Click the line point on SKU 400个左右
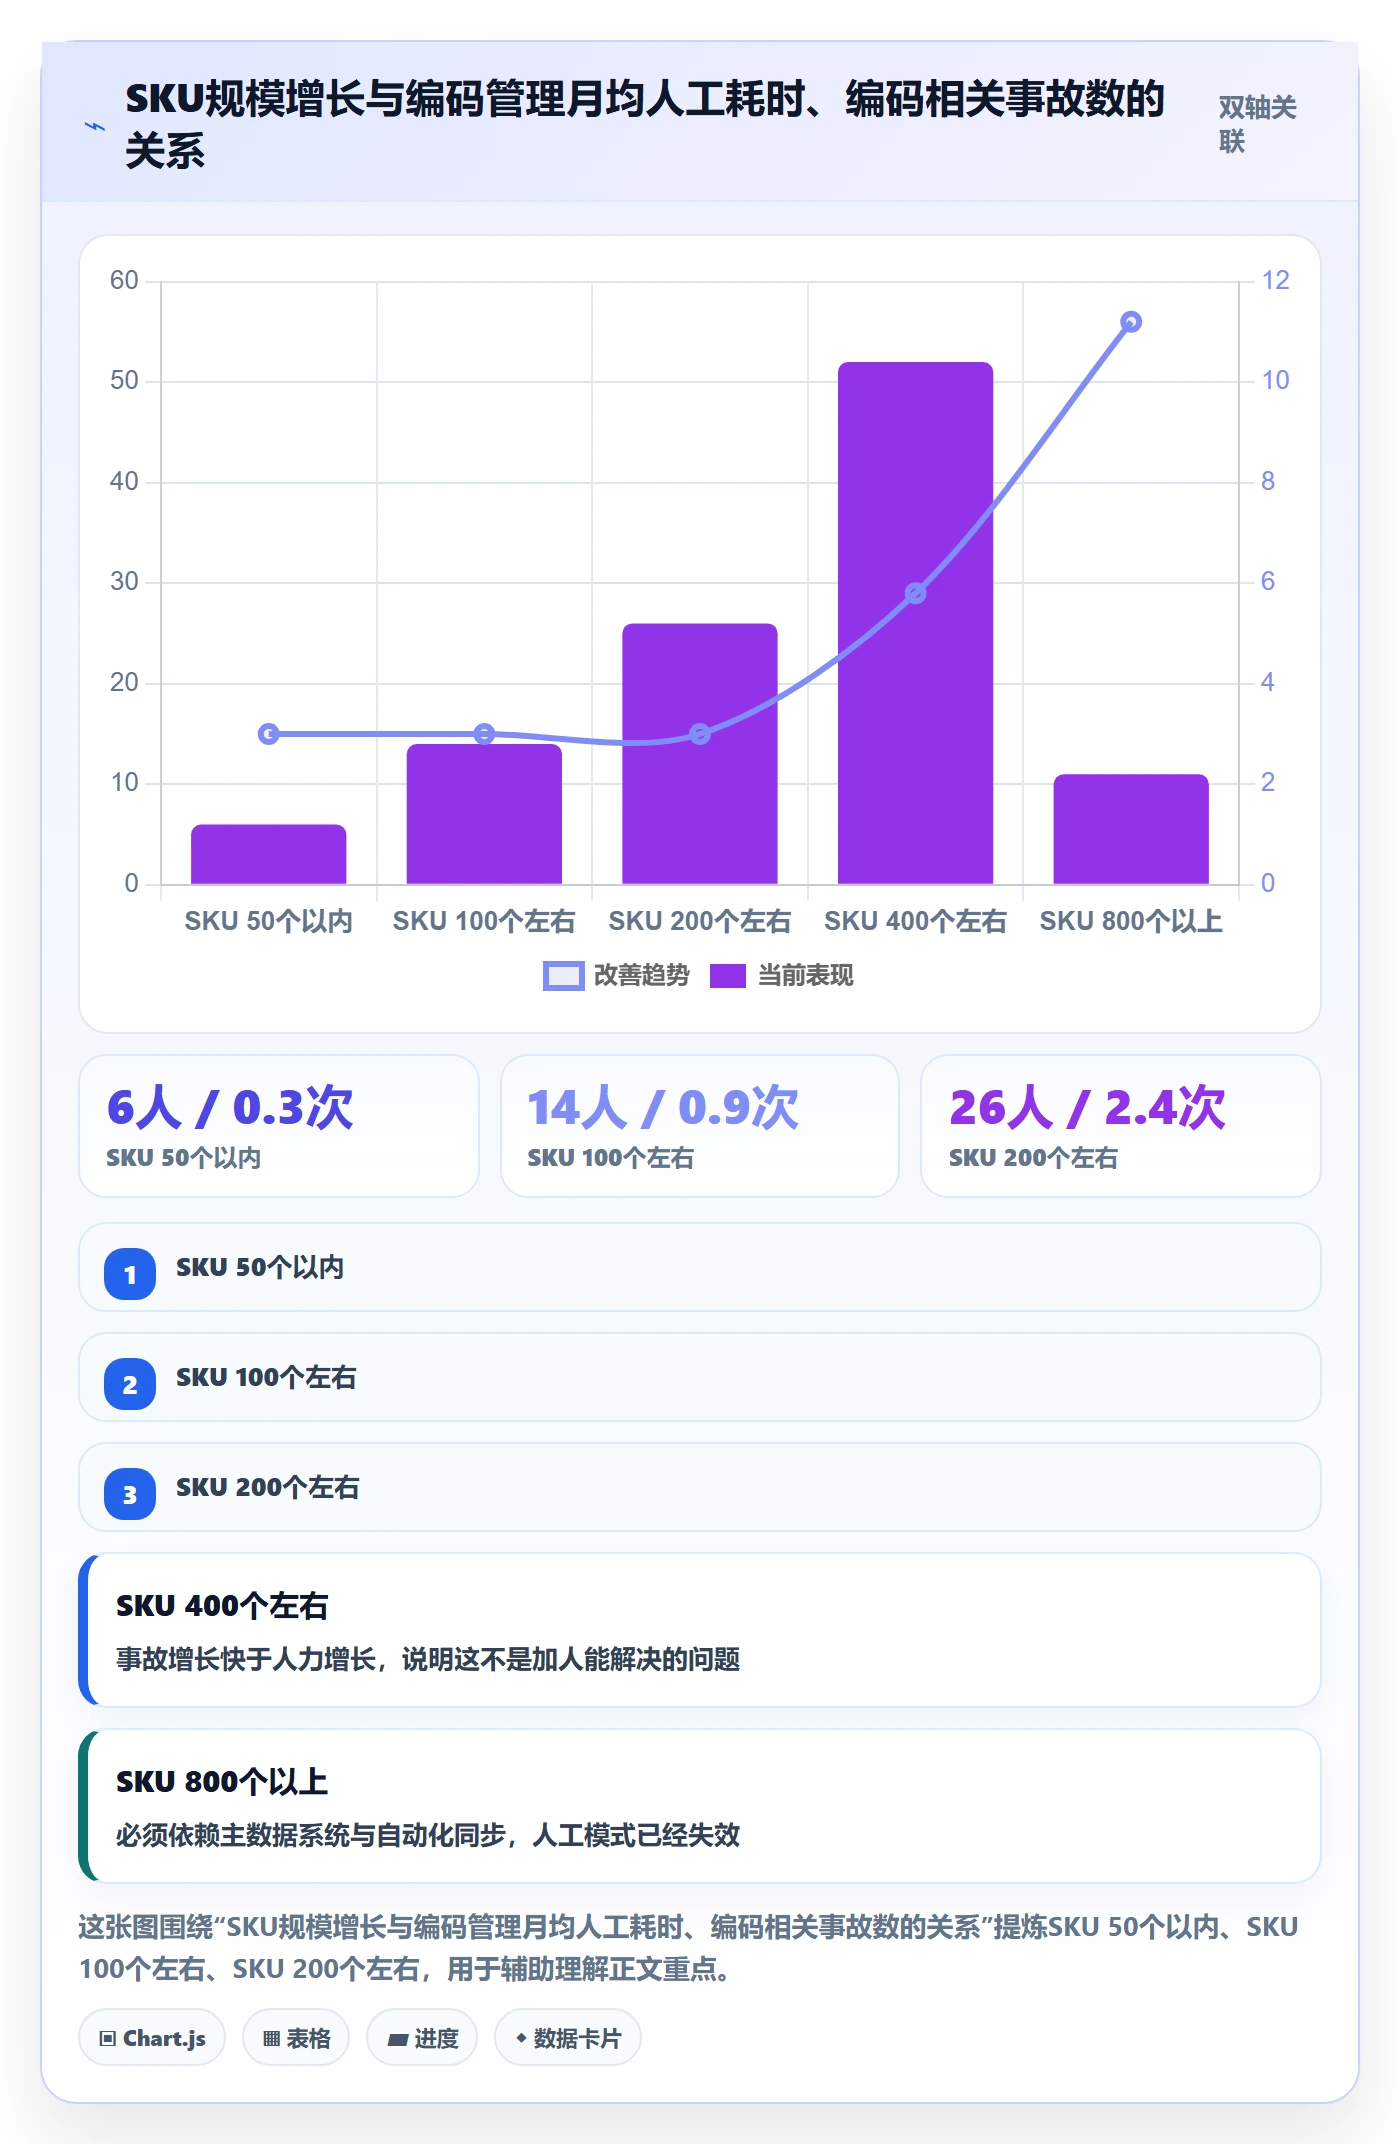This screenshot has height=2144, width=1400. [x=915, y=594]
